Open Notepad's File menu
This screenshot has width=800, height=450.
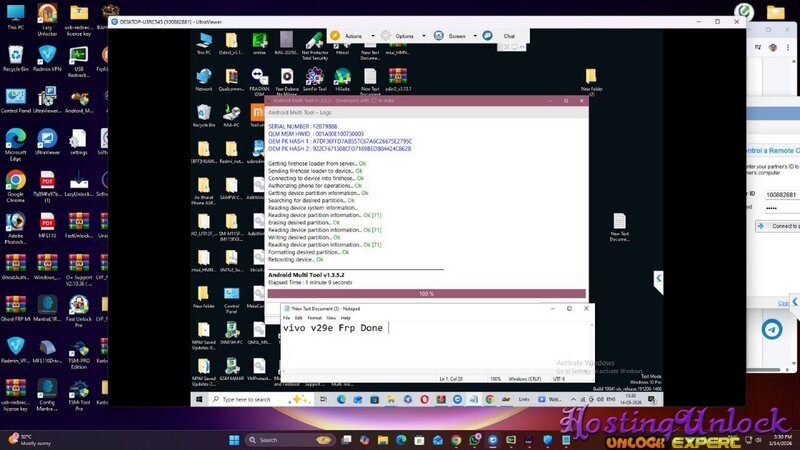287,318
